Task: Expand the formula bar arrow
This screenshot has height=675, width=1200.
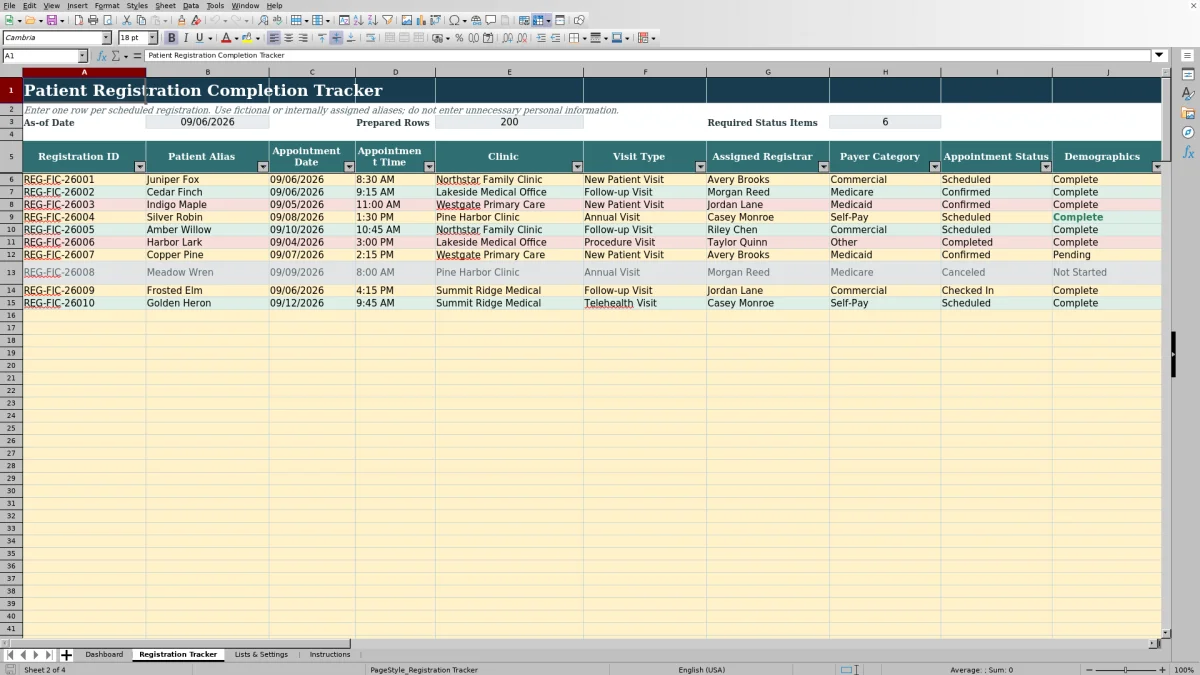Action: coord(1159,56)
